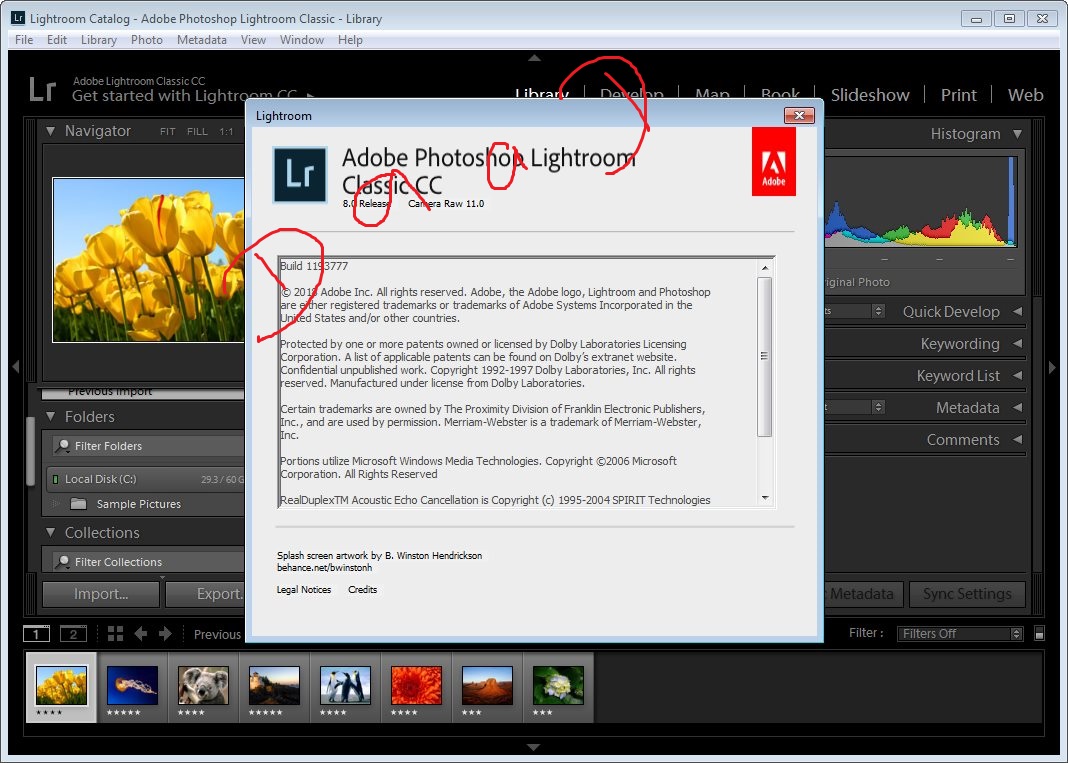Screen dimensions: 1068x763
Task: Collapse the Folders panel
Action: [50, 416]
